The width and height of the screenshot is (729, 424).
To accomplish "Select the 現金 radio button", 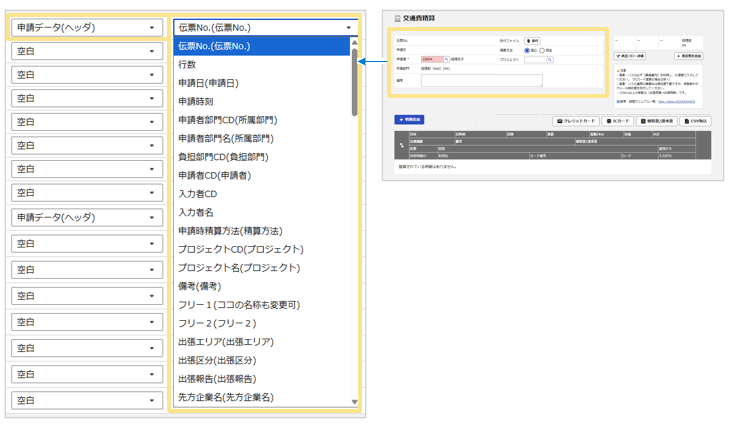I will pyautogui.click(x=542, y=50).
